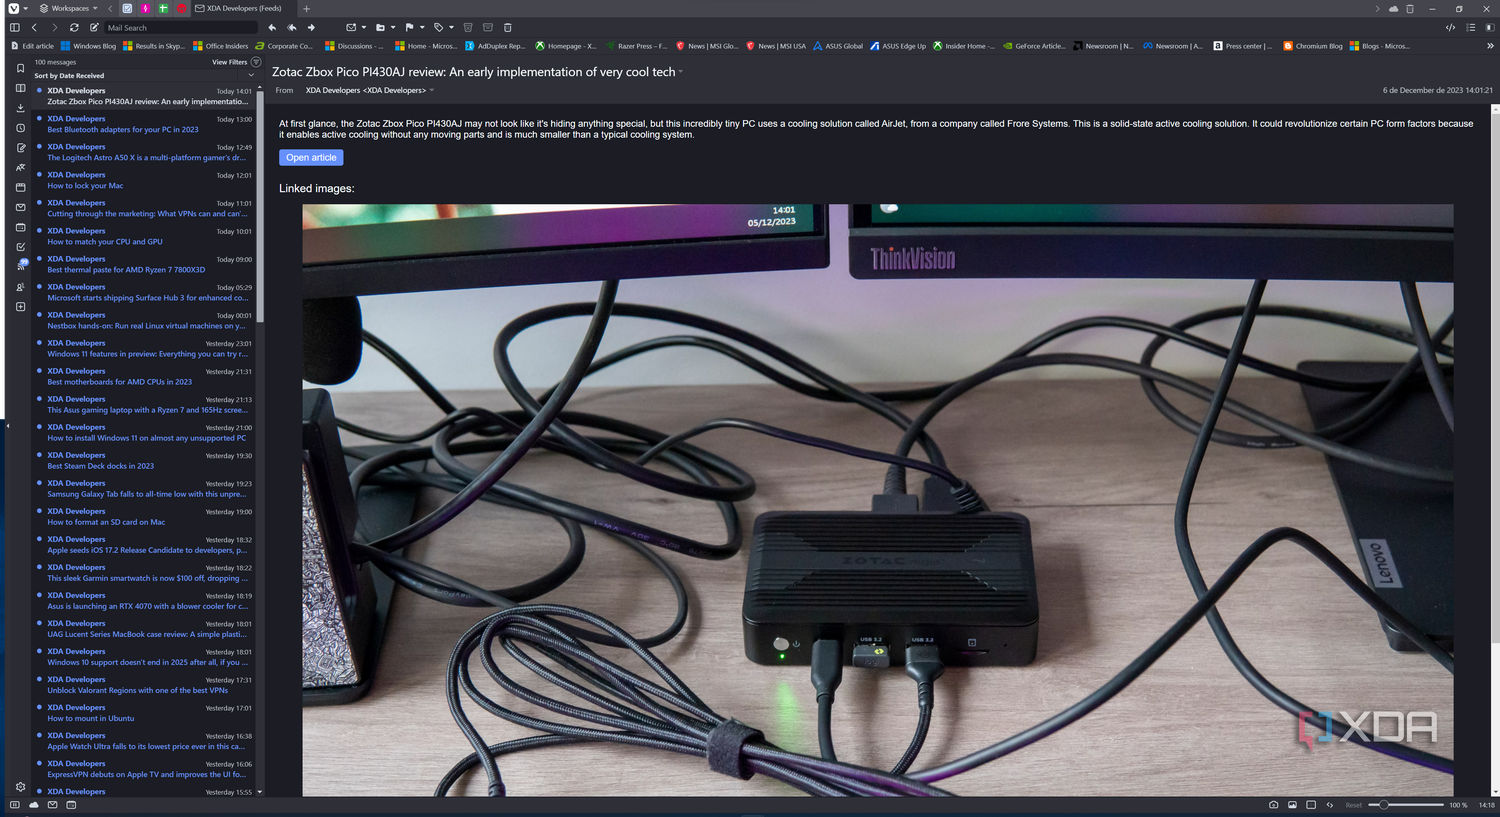1500x817 pixels.
Task: Select Best Bluetooth adapters for your PC message
Action: coord(145,124)
